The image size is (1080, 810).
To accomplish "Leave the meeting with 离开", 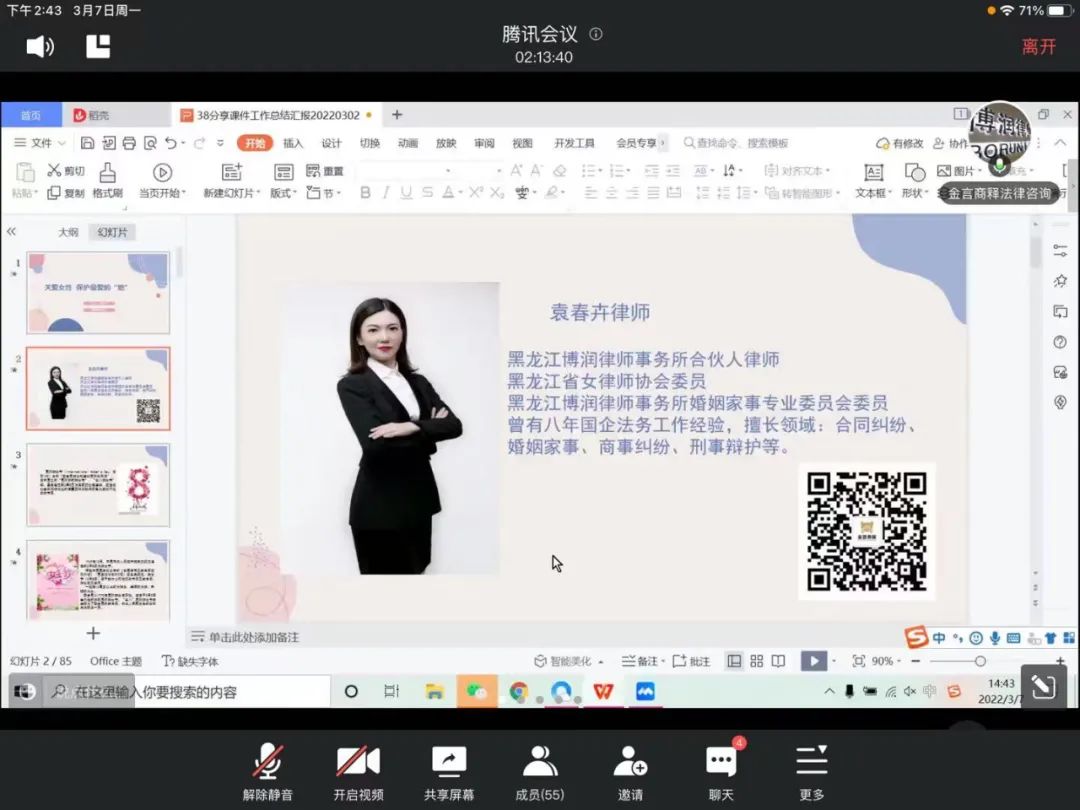I will pos(1039,46).
